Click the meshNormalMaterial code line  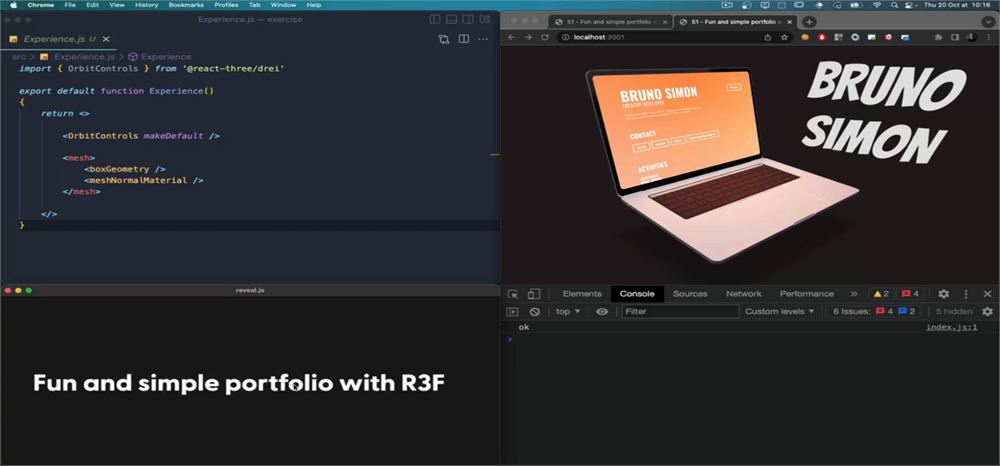click(143, 180)
